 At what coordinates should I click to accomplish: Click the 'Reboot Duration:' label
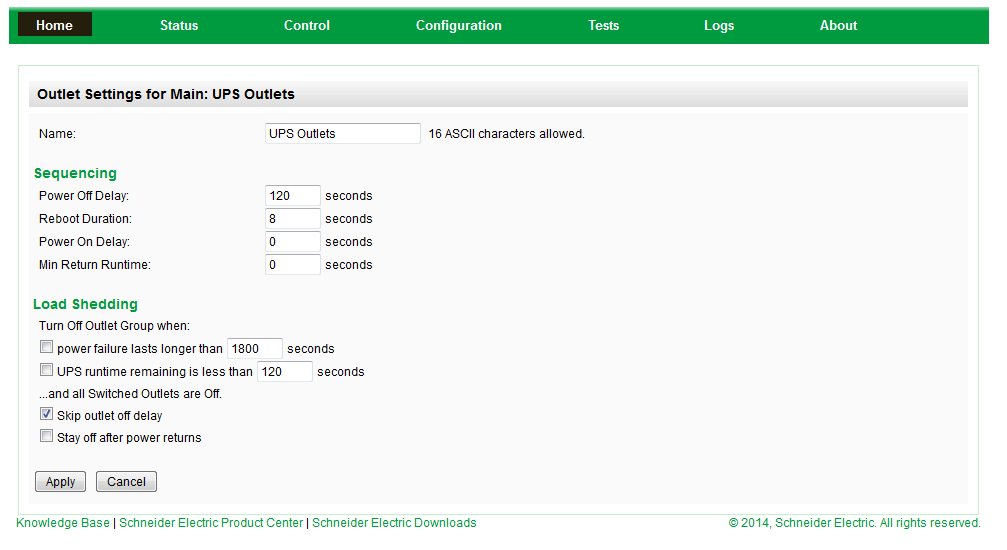tap(85, 219)
